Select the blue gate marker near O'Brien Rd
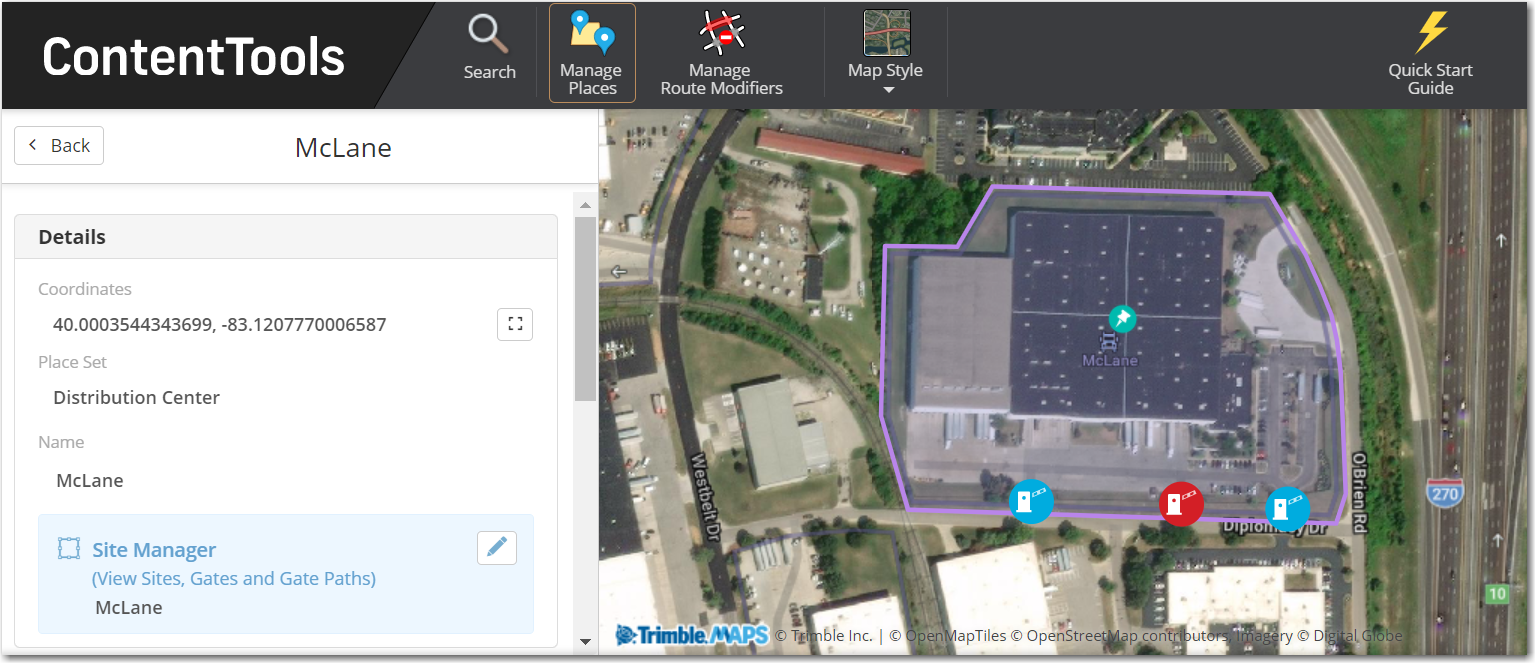Viewport: 1535px width, 663px height. click(x=1288, y=508)
